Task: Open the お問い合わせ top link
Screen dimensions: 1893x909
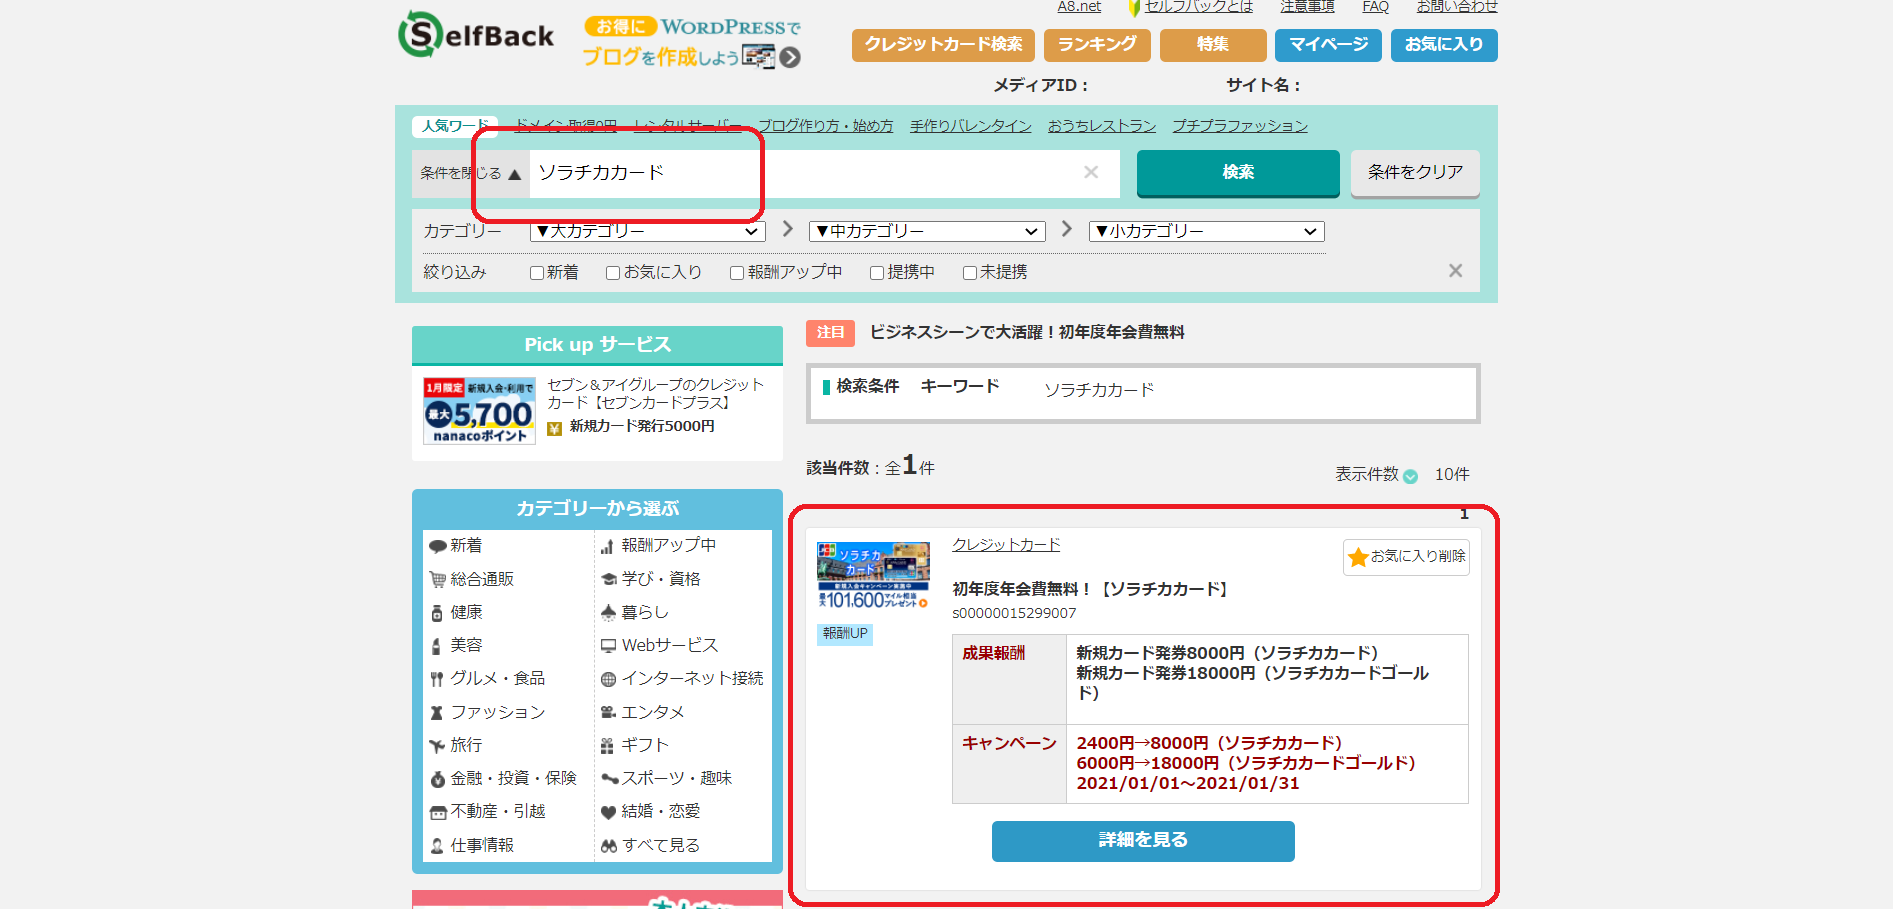Action: click(x=1456, y=7)
